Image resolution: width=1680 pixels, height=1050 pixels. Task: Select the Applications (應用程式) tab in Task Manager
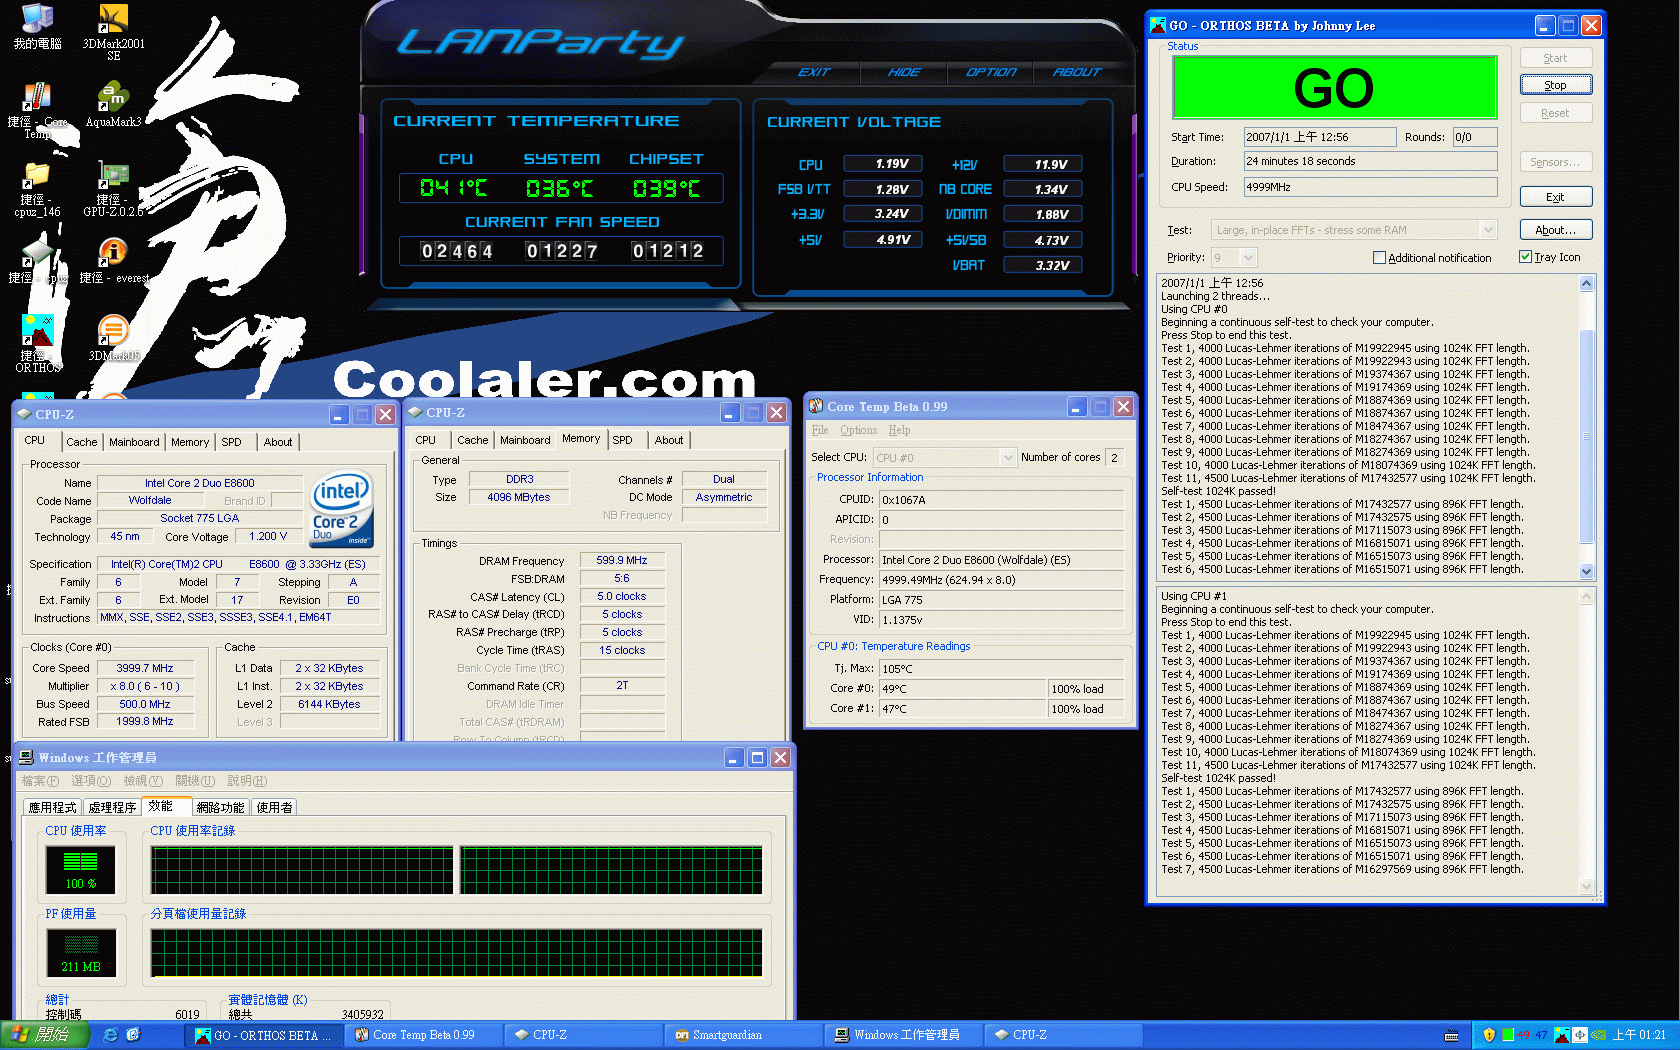[x=52, y=807]
